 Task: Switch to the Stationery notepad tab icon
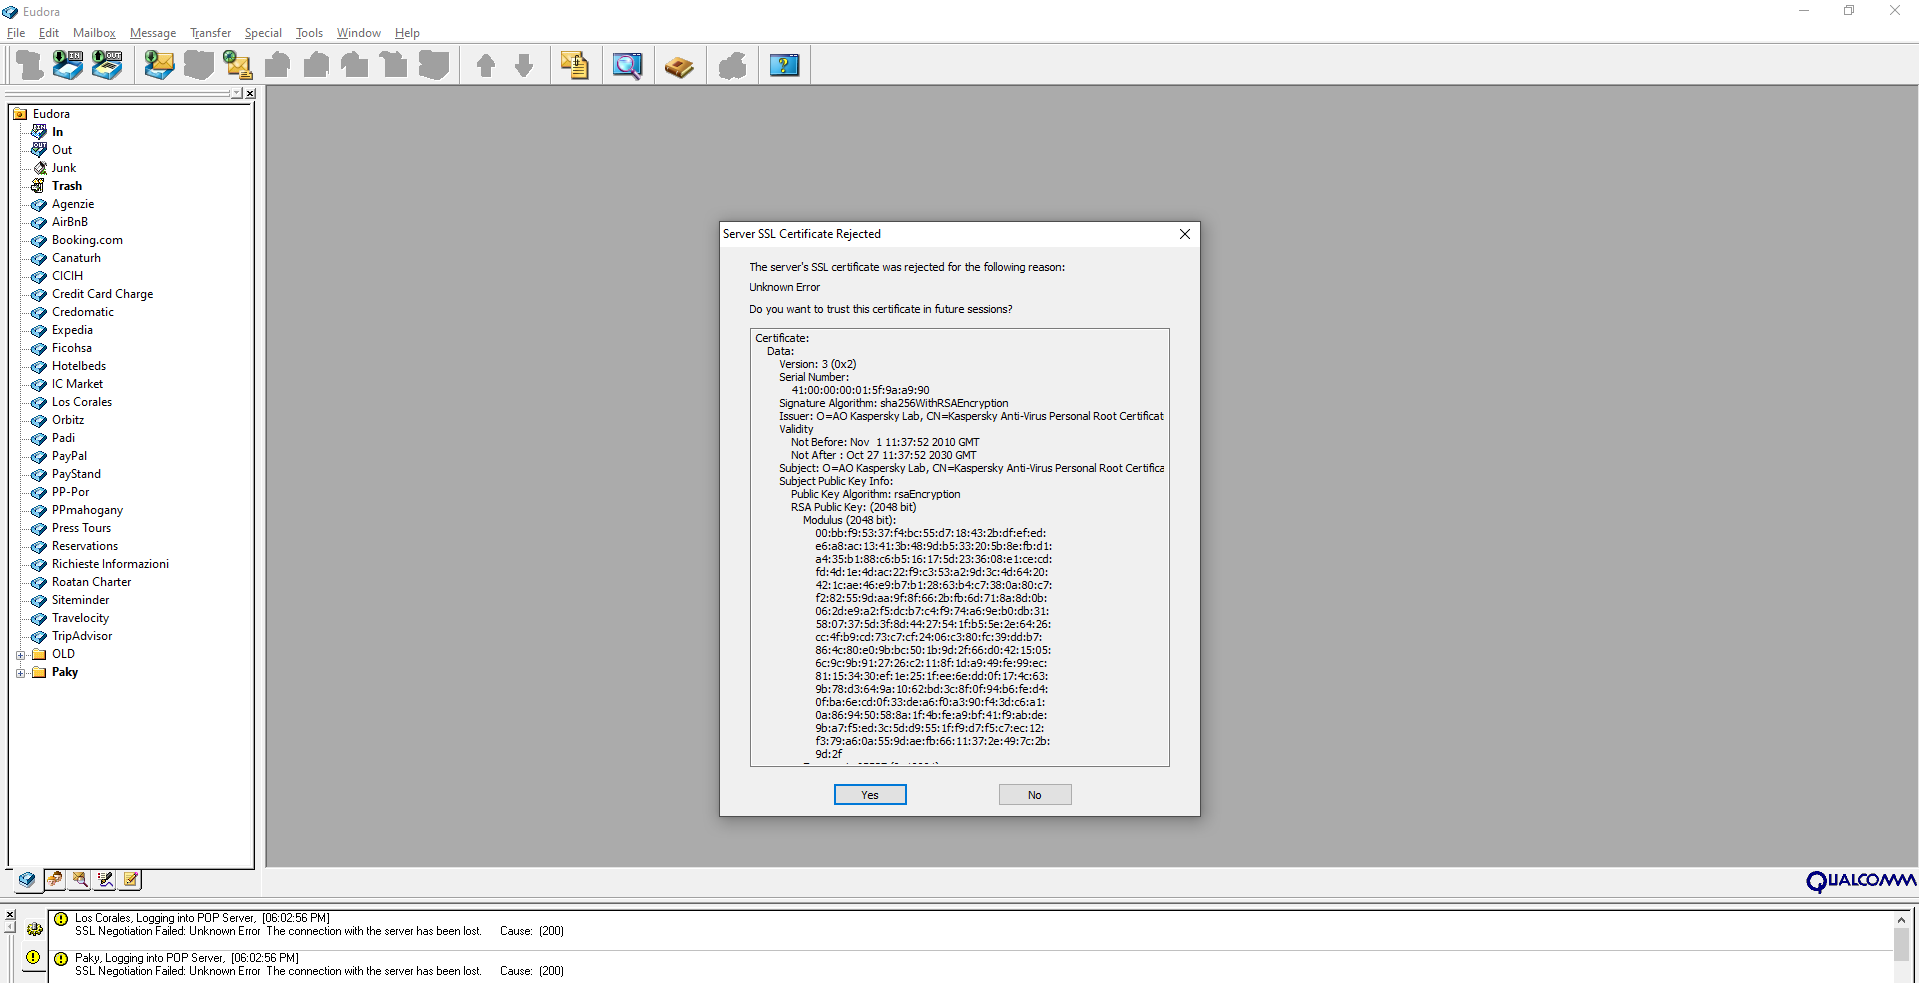[x=130, y=880]
